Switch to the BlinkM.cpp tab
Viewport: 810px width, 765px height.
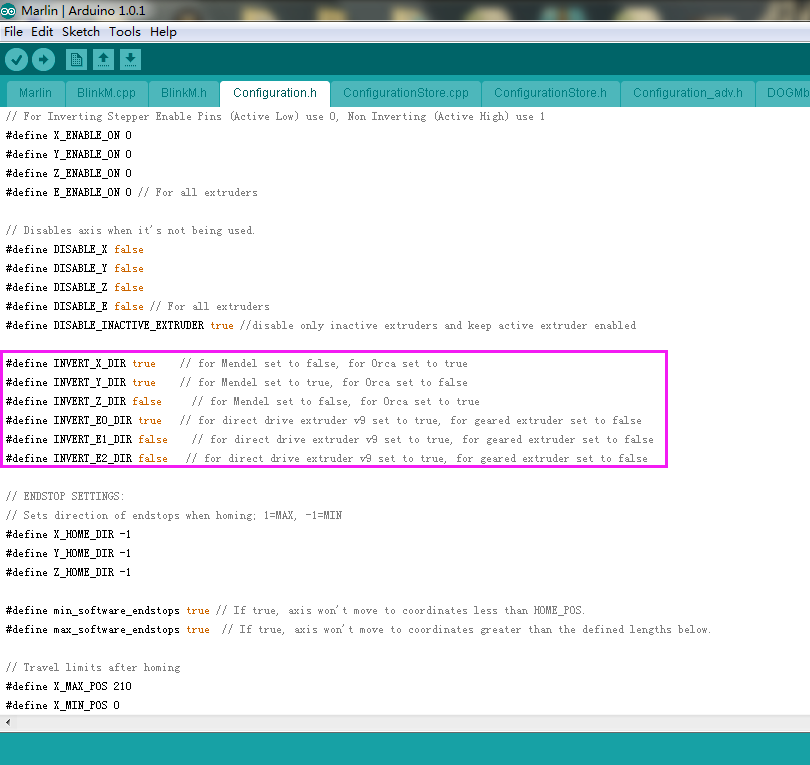point(106,93)
